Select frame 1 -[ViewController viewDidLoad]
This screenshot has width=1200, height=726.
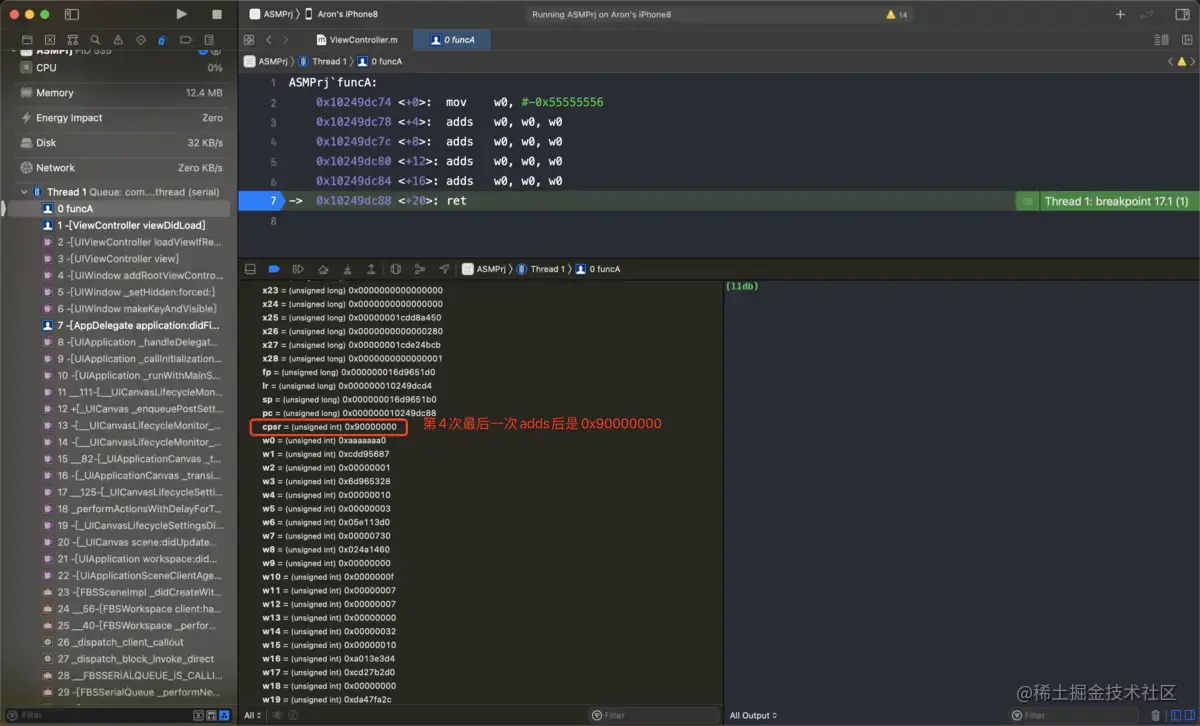(118, 225)
